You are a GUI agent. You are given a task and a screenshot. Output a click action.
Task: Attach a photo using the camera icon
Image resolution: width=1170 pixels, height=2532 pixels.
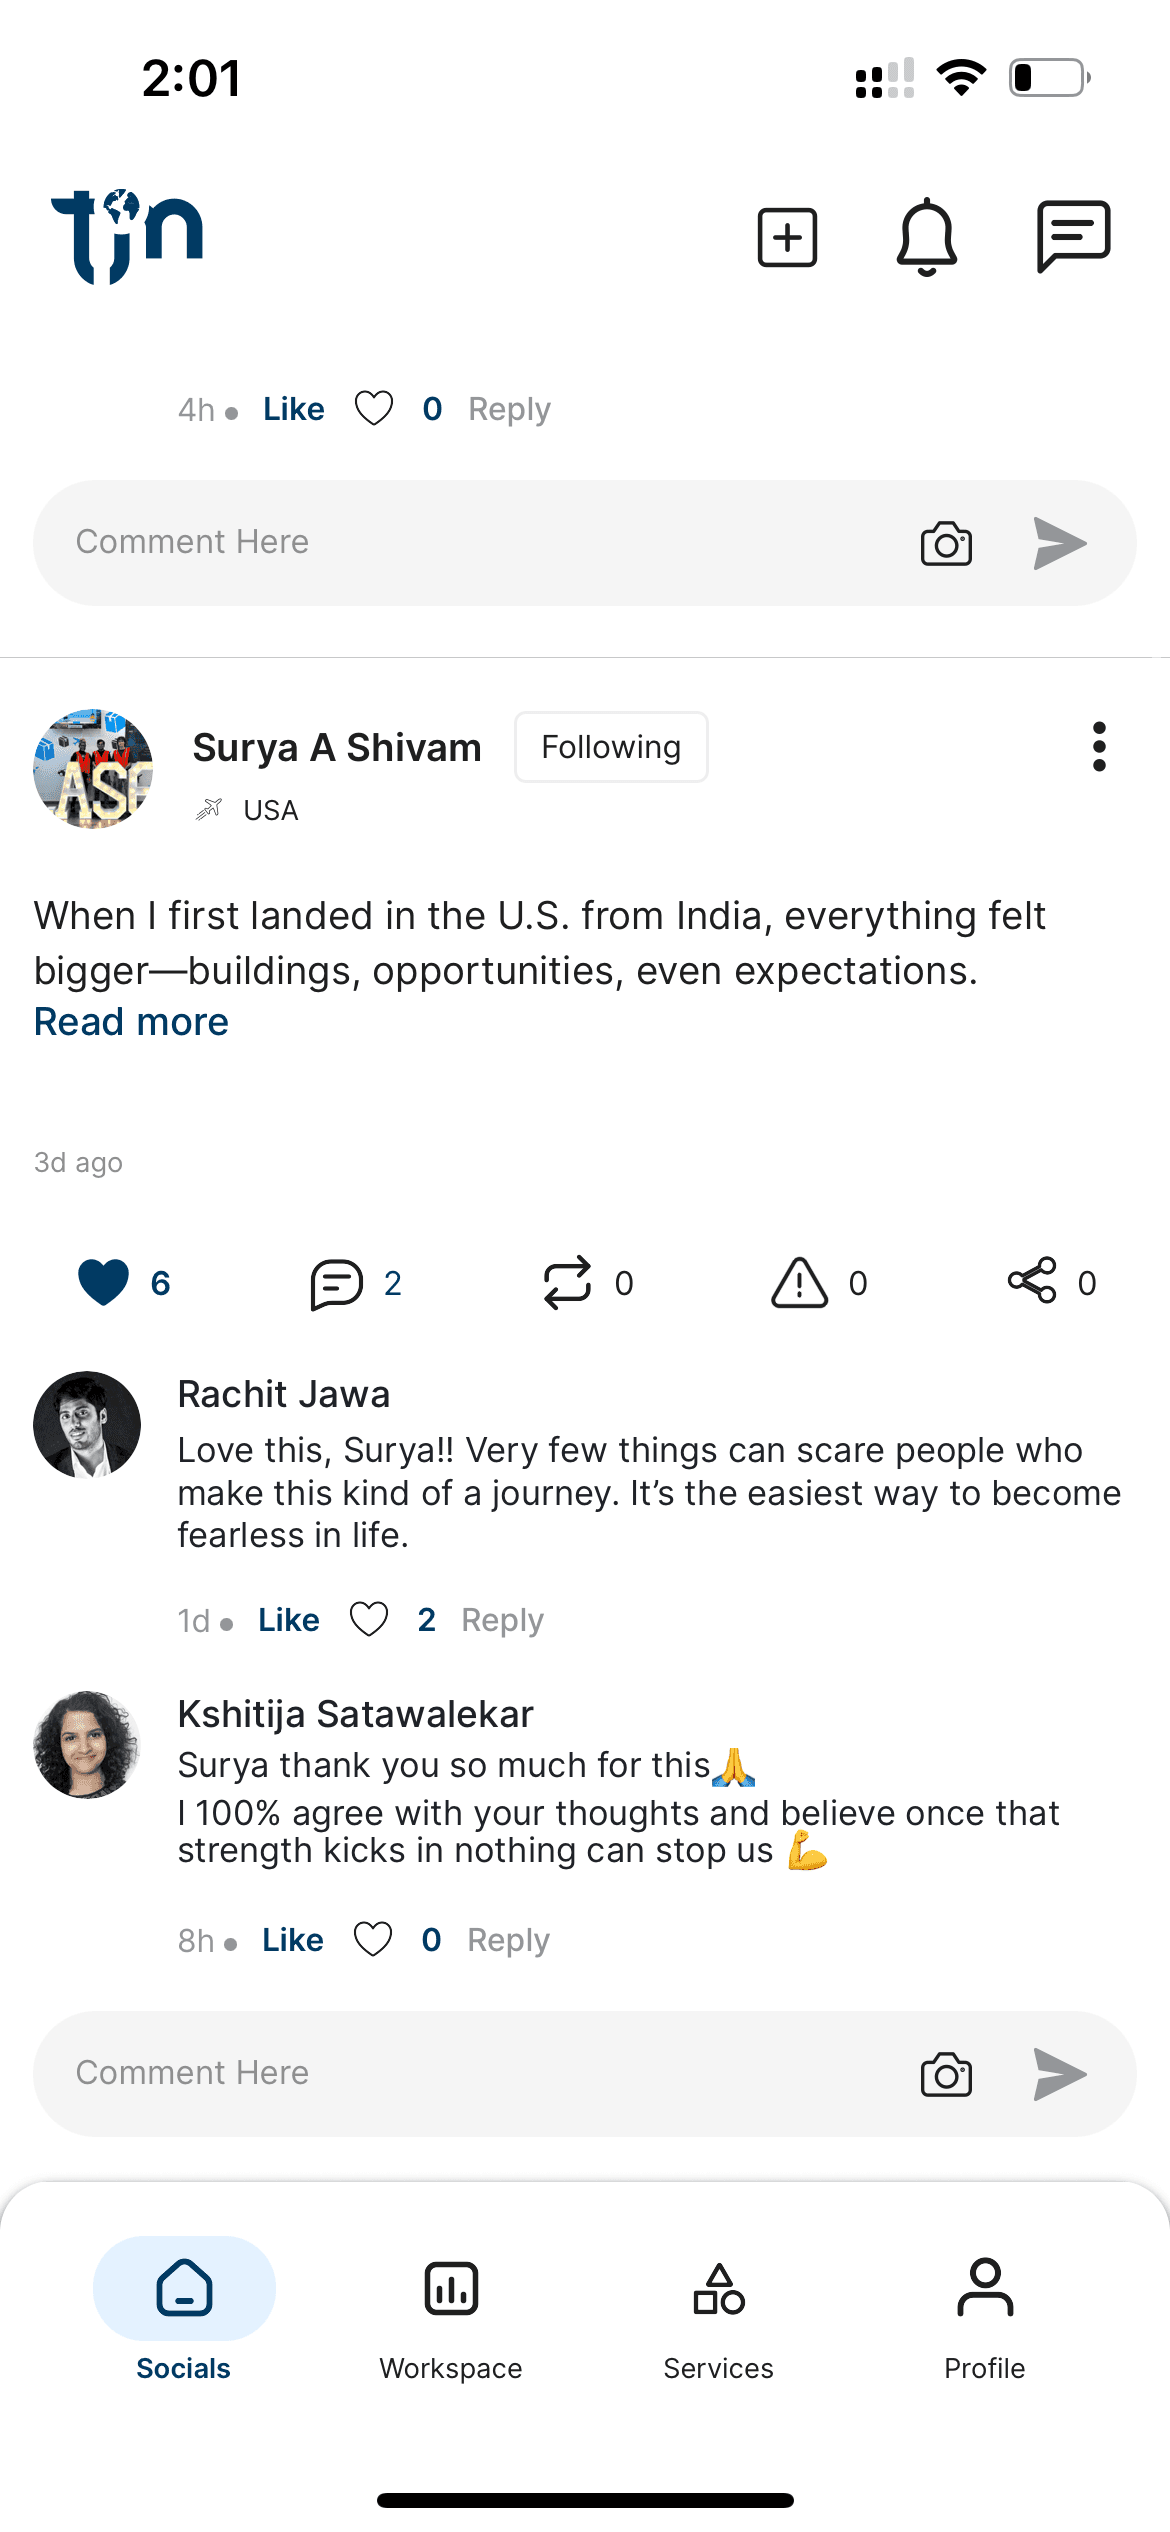[x=945, y=2072]
